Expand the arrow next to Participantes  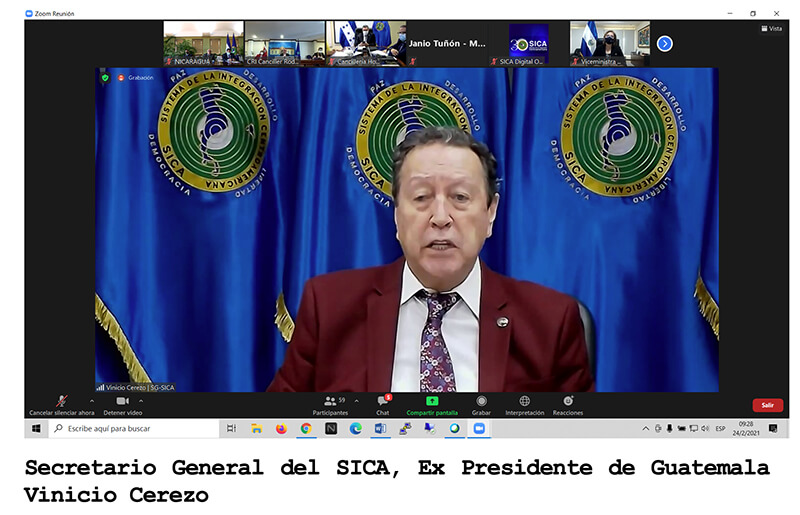357,401
